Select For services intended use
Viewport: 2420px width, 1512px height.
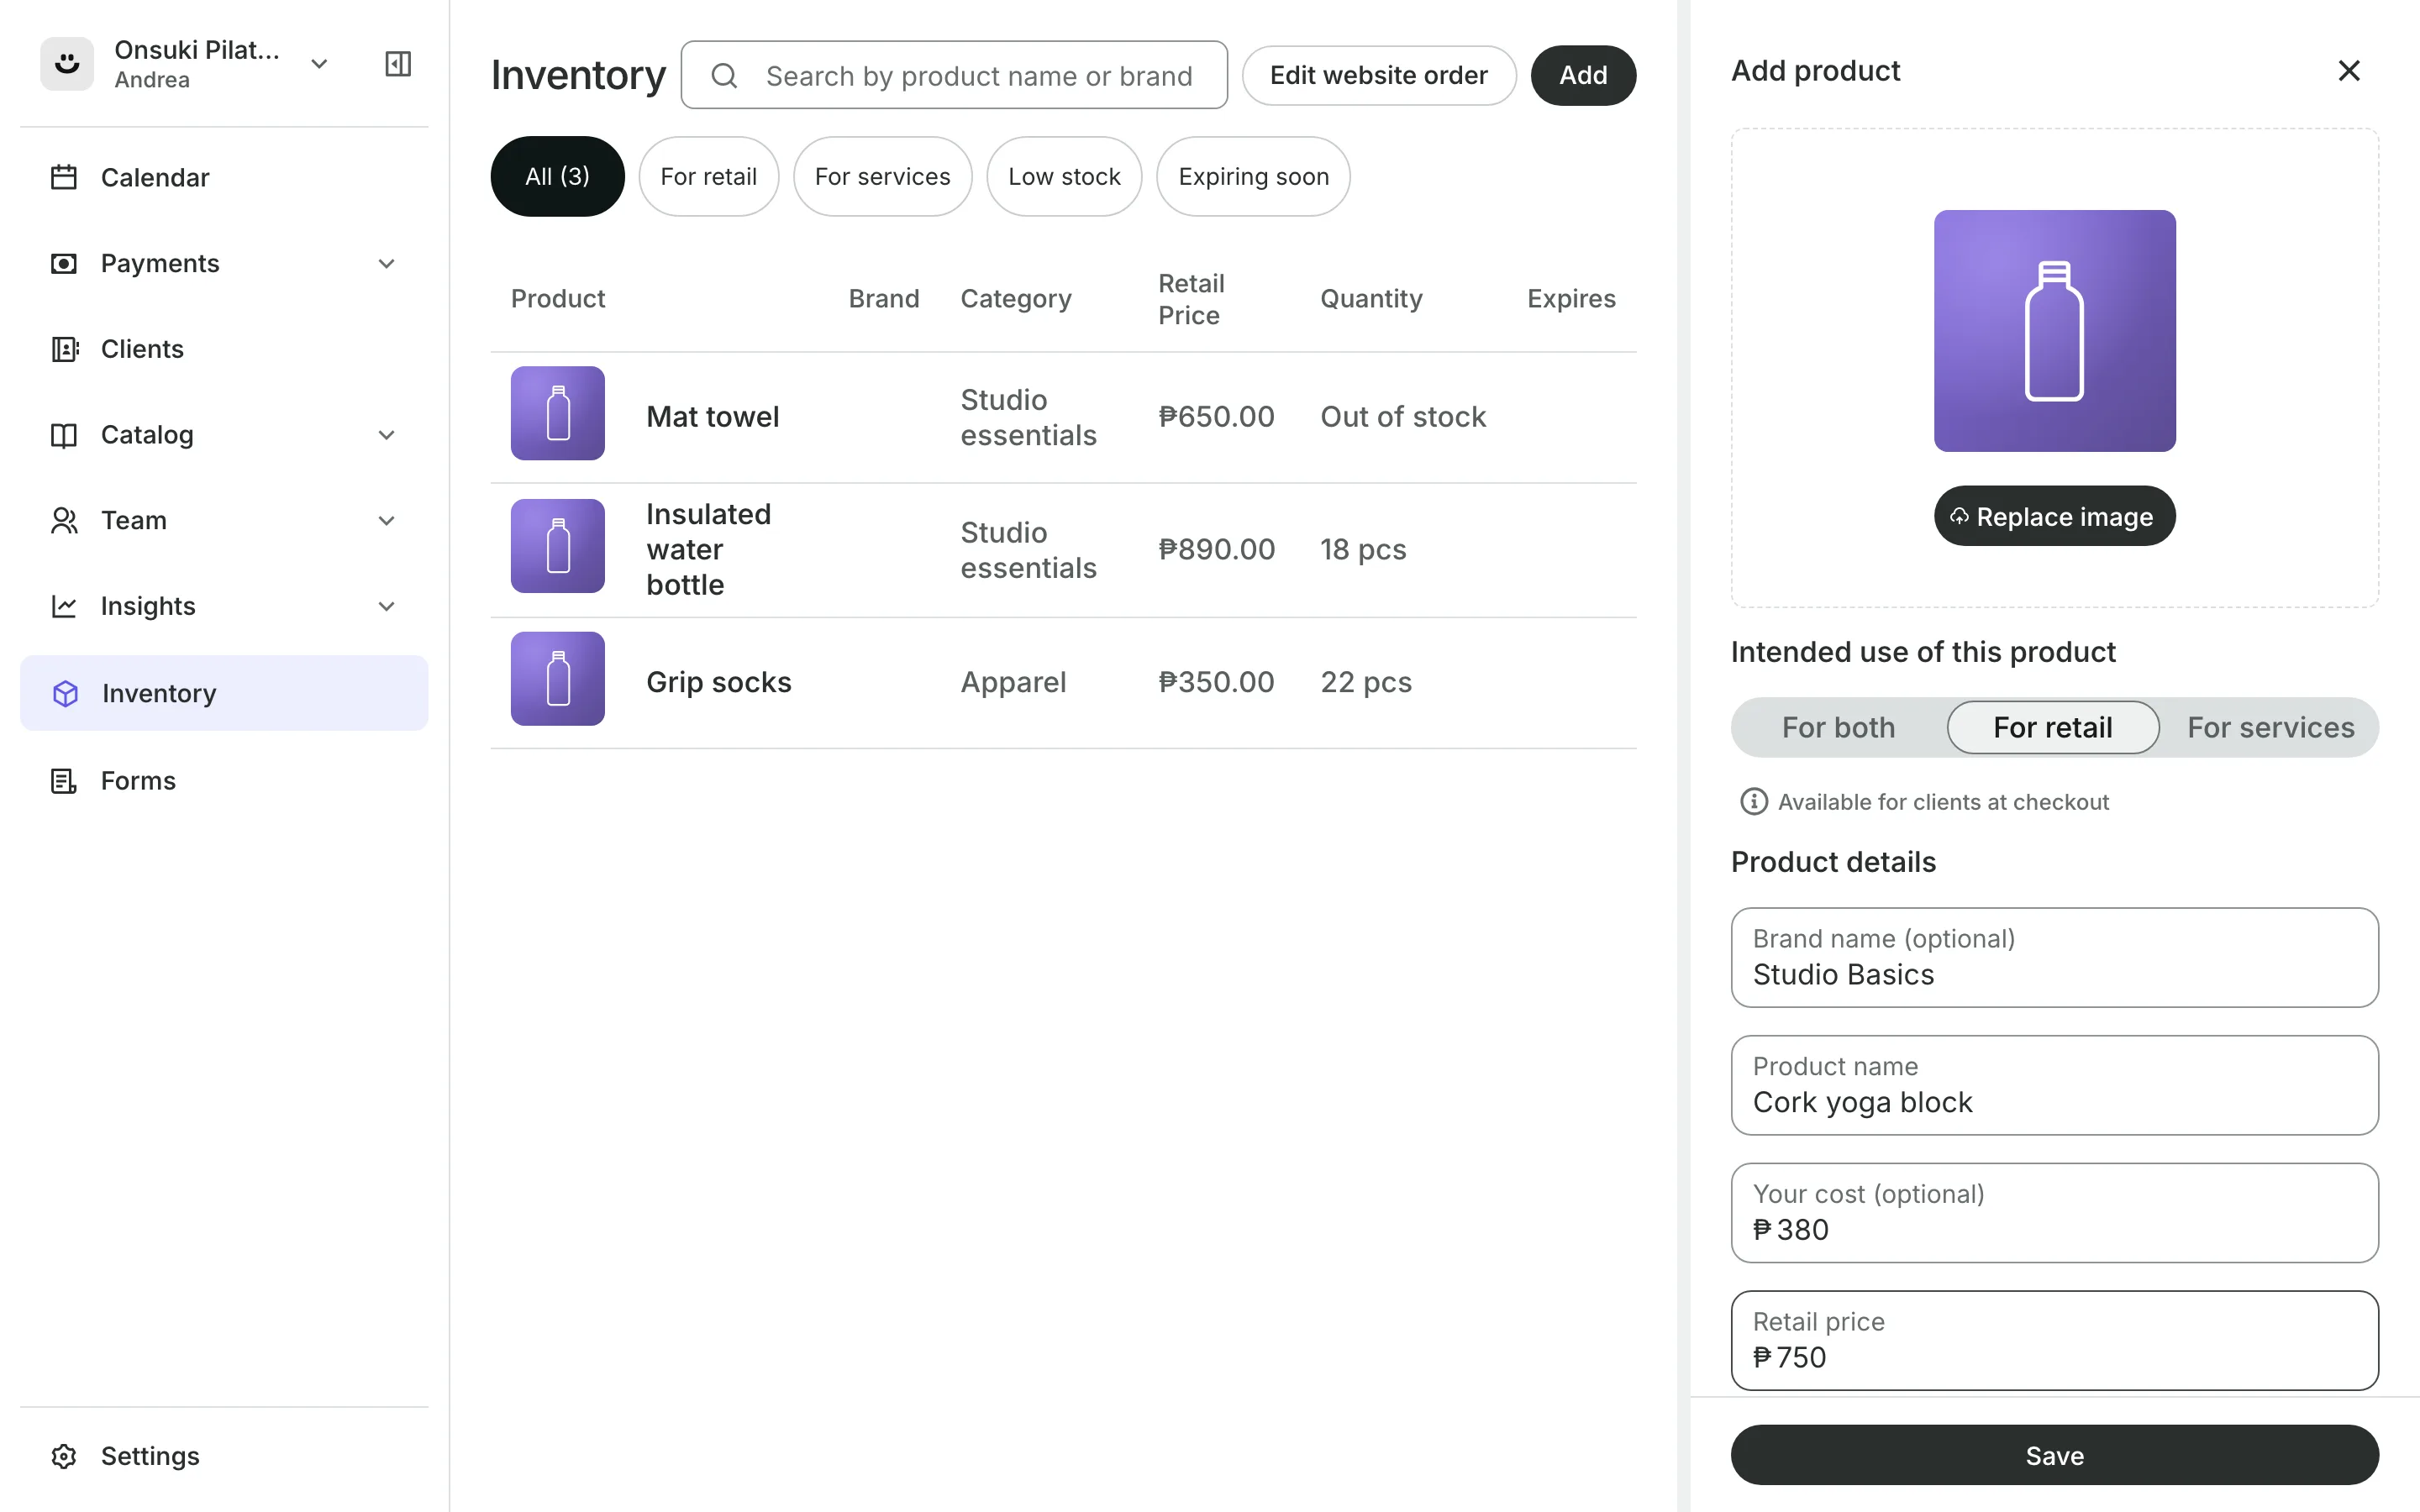2270,727
